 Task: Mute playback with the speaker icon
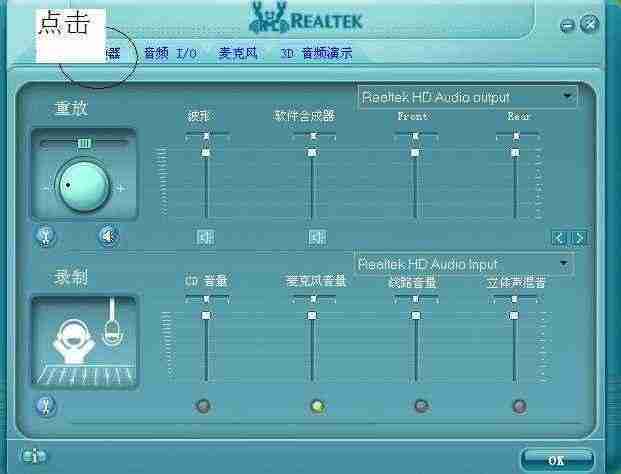tap(109, 236)
